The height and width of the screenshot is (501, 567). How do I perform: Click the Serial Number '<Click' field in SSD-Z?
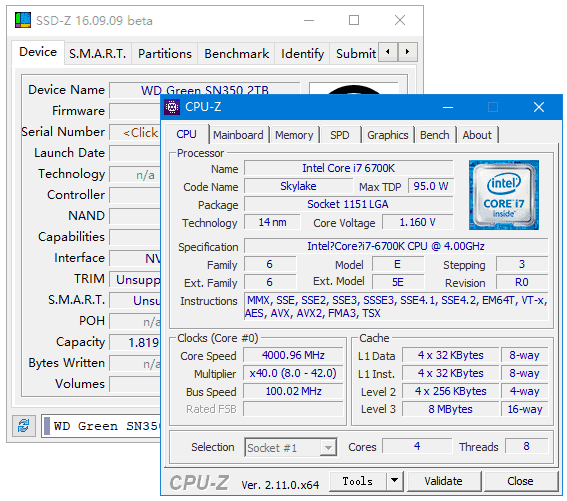(x=135, y=133)
